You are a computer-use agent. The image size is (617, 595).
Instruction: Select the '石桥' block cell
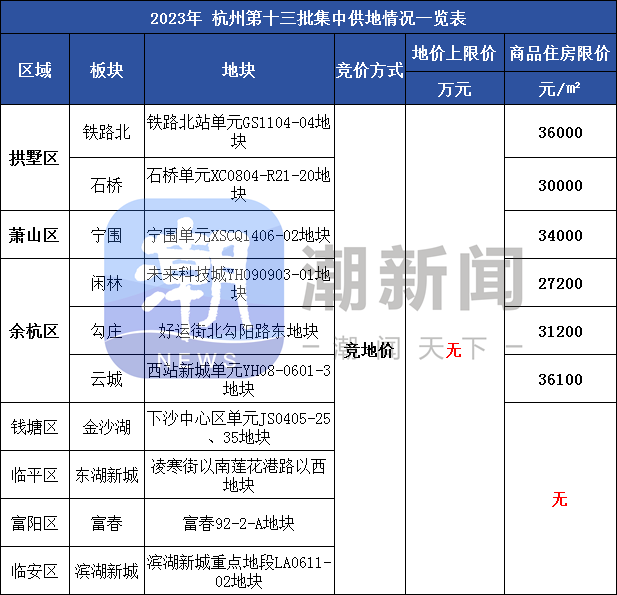click(x=107, y=185)
